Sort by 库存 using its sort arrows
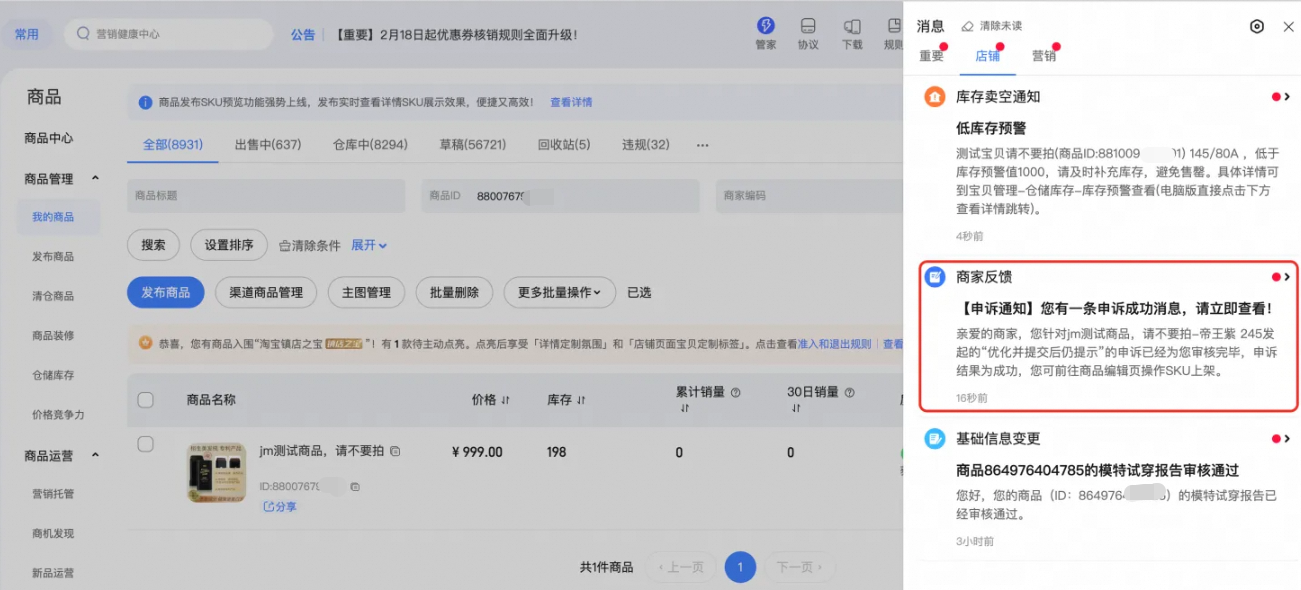Viewport: 1301px width, 590px height. pos(581,400)
